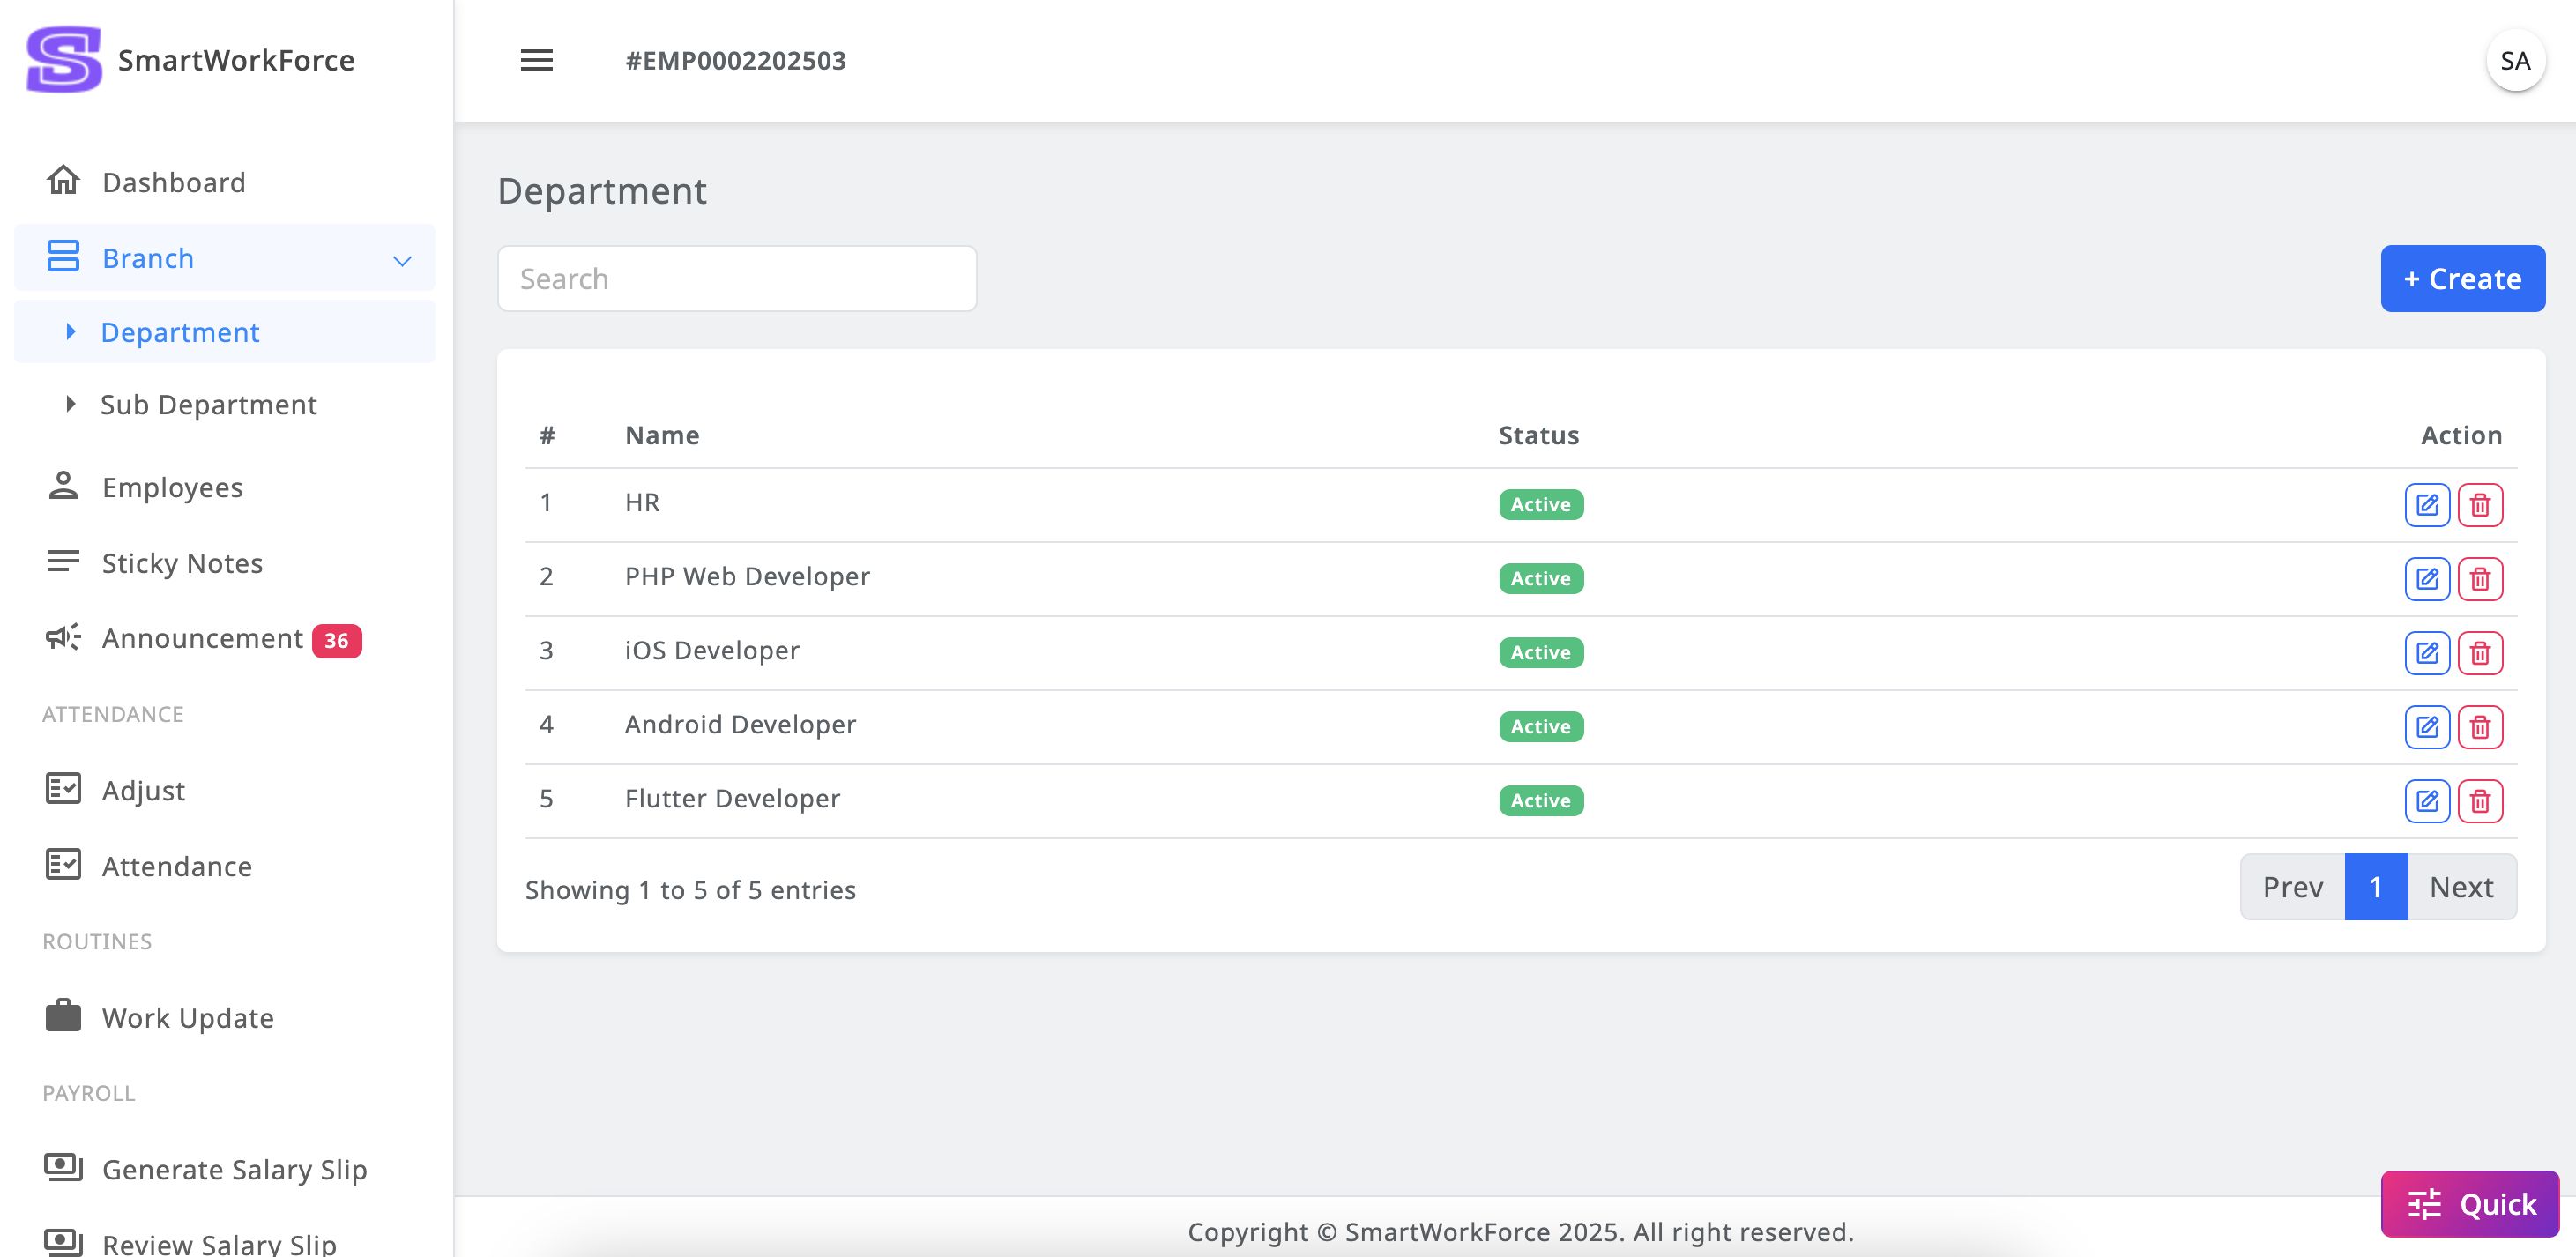Image resolution: width=2576 pixels, height=1257 pixels.
Task: Delete the Android Developer department
Action: click(x=2479, y=726)
